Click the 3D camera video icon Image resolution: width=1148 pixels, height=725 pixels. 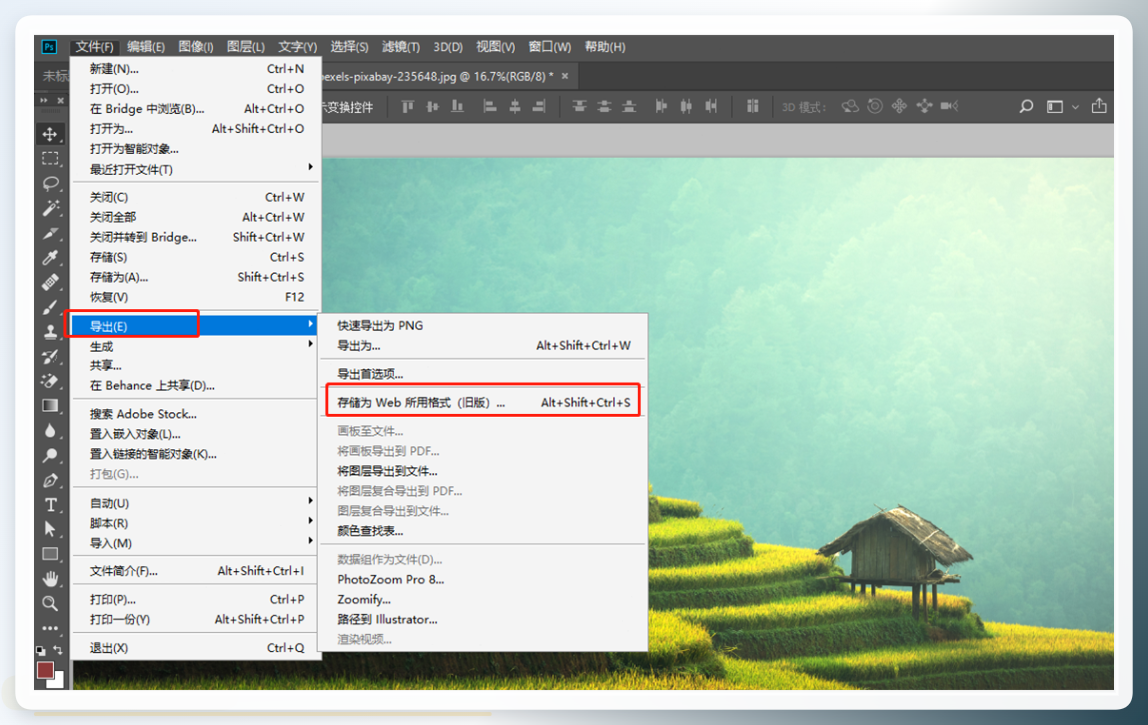950,106
